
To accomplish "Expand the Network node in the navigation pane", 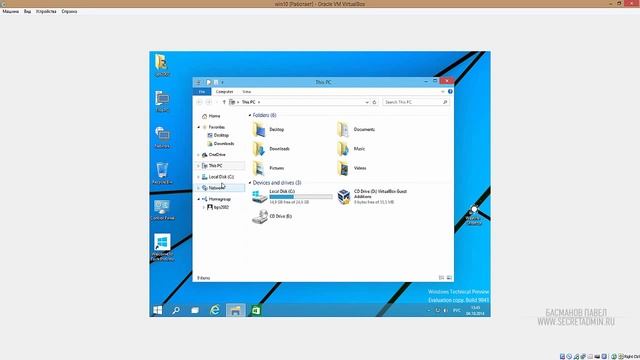I will coord(199,188).
